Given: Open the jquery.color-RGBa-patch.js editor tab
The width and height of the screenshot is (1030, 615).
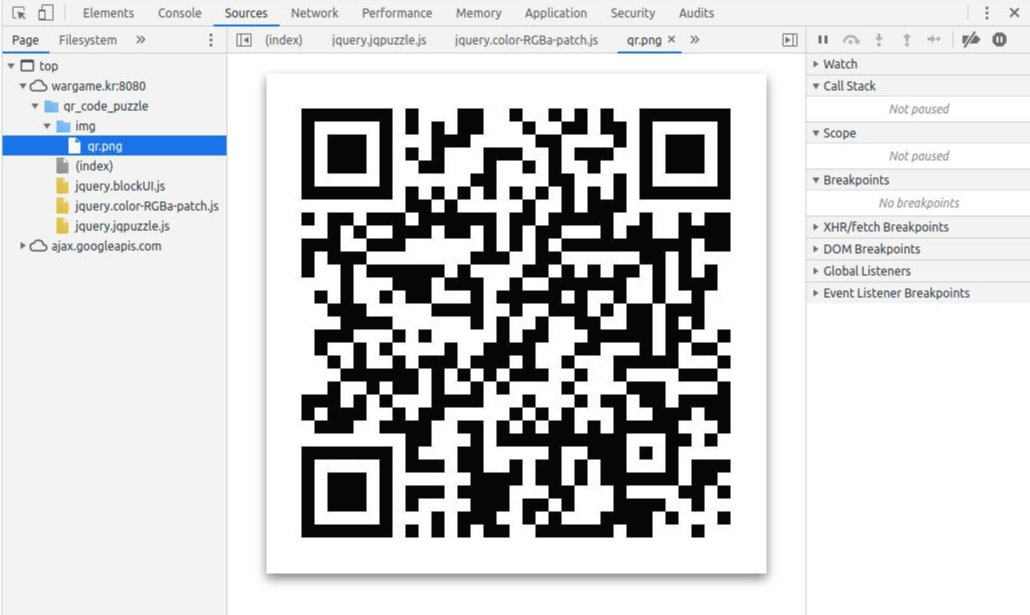Looking at the screenshot, I should (527, 40).
